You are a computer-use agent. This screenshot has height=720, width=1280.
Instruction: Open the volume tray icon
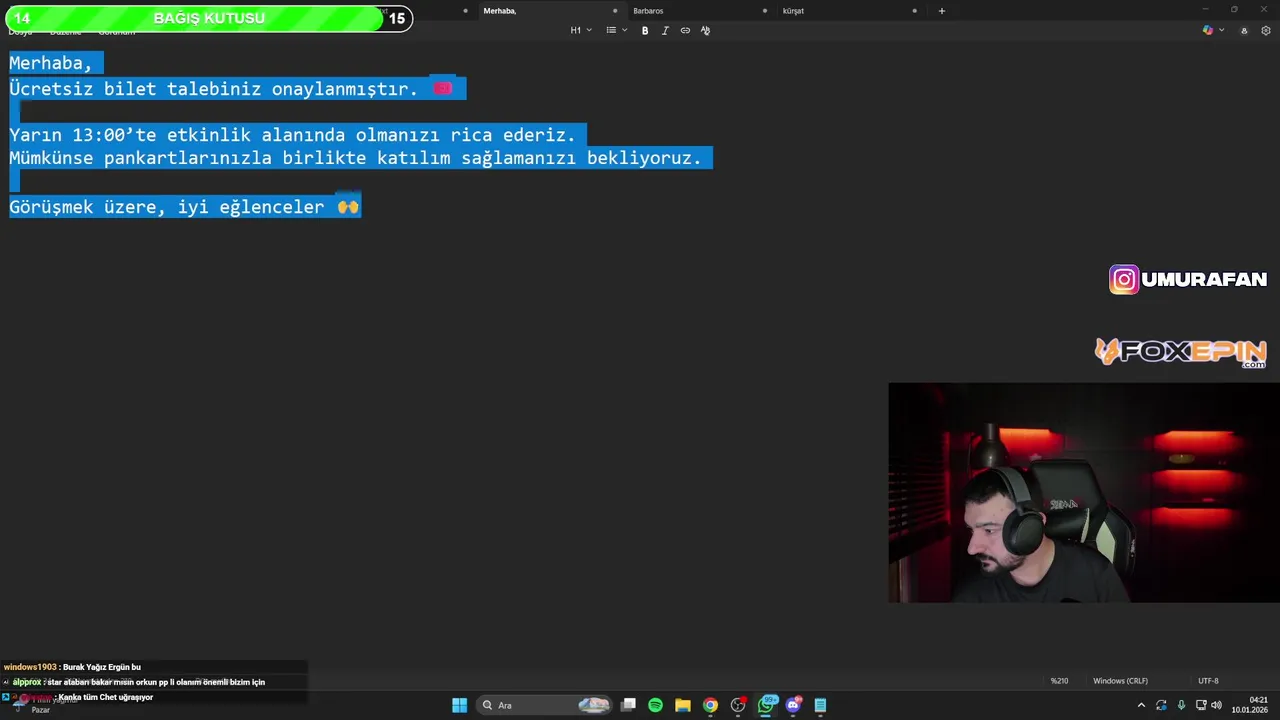click(x=1217, y=705)
